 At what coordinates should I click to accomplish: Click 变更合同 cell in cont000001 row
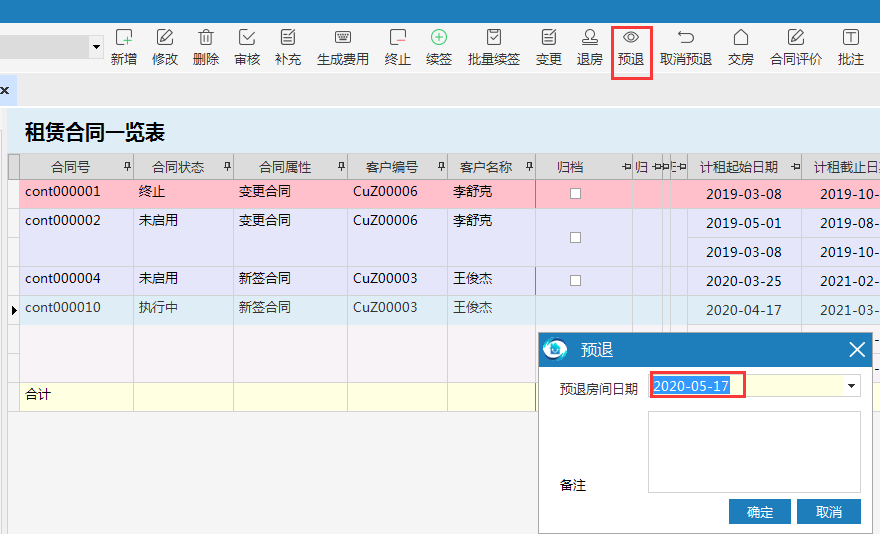pyautogui.click(x=291, y=194)
